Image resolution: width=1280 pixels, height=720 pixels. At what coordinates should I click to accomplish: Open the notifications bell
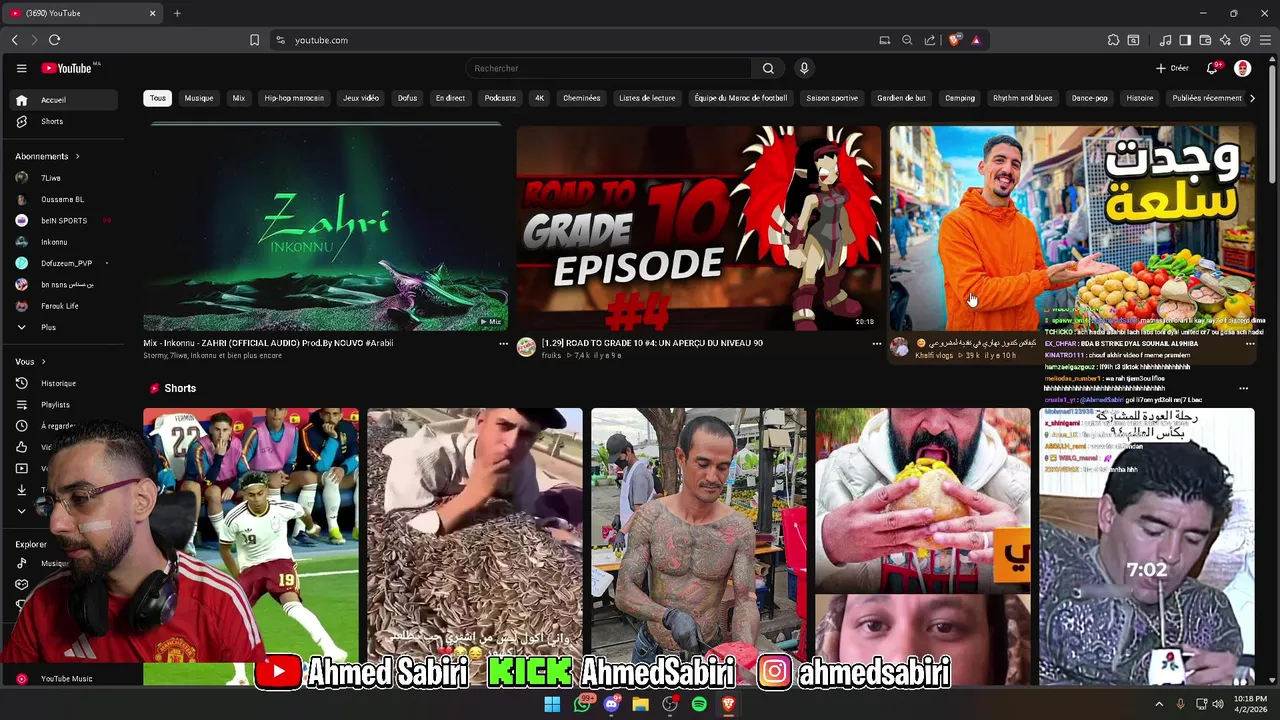coord(1212,68)
